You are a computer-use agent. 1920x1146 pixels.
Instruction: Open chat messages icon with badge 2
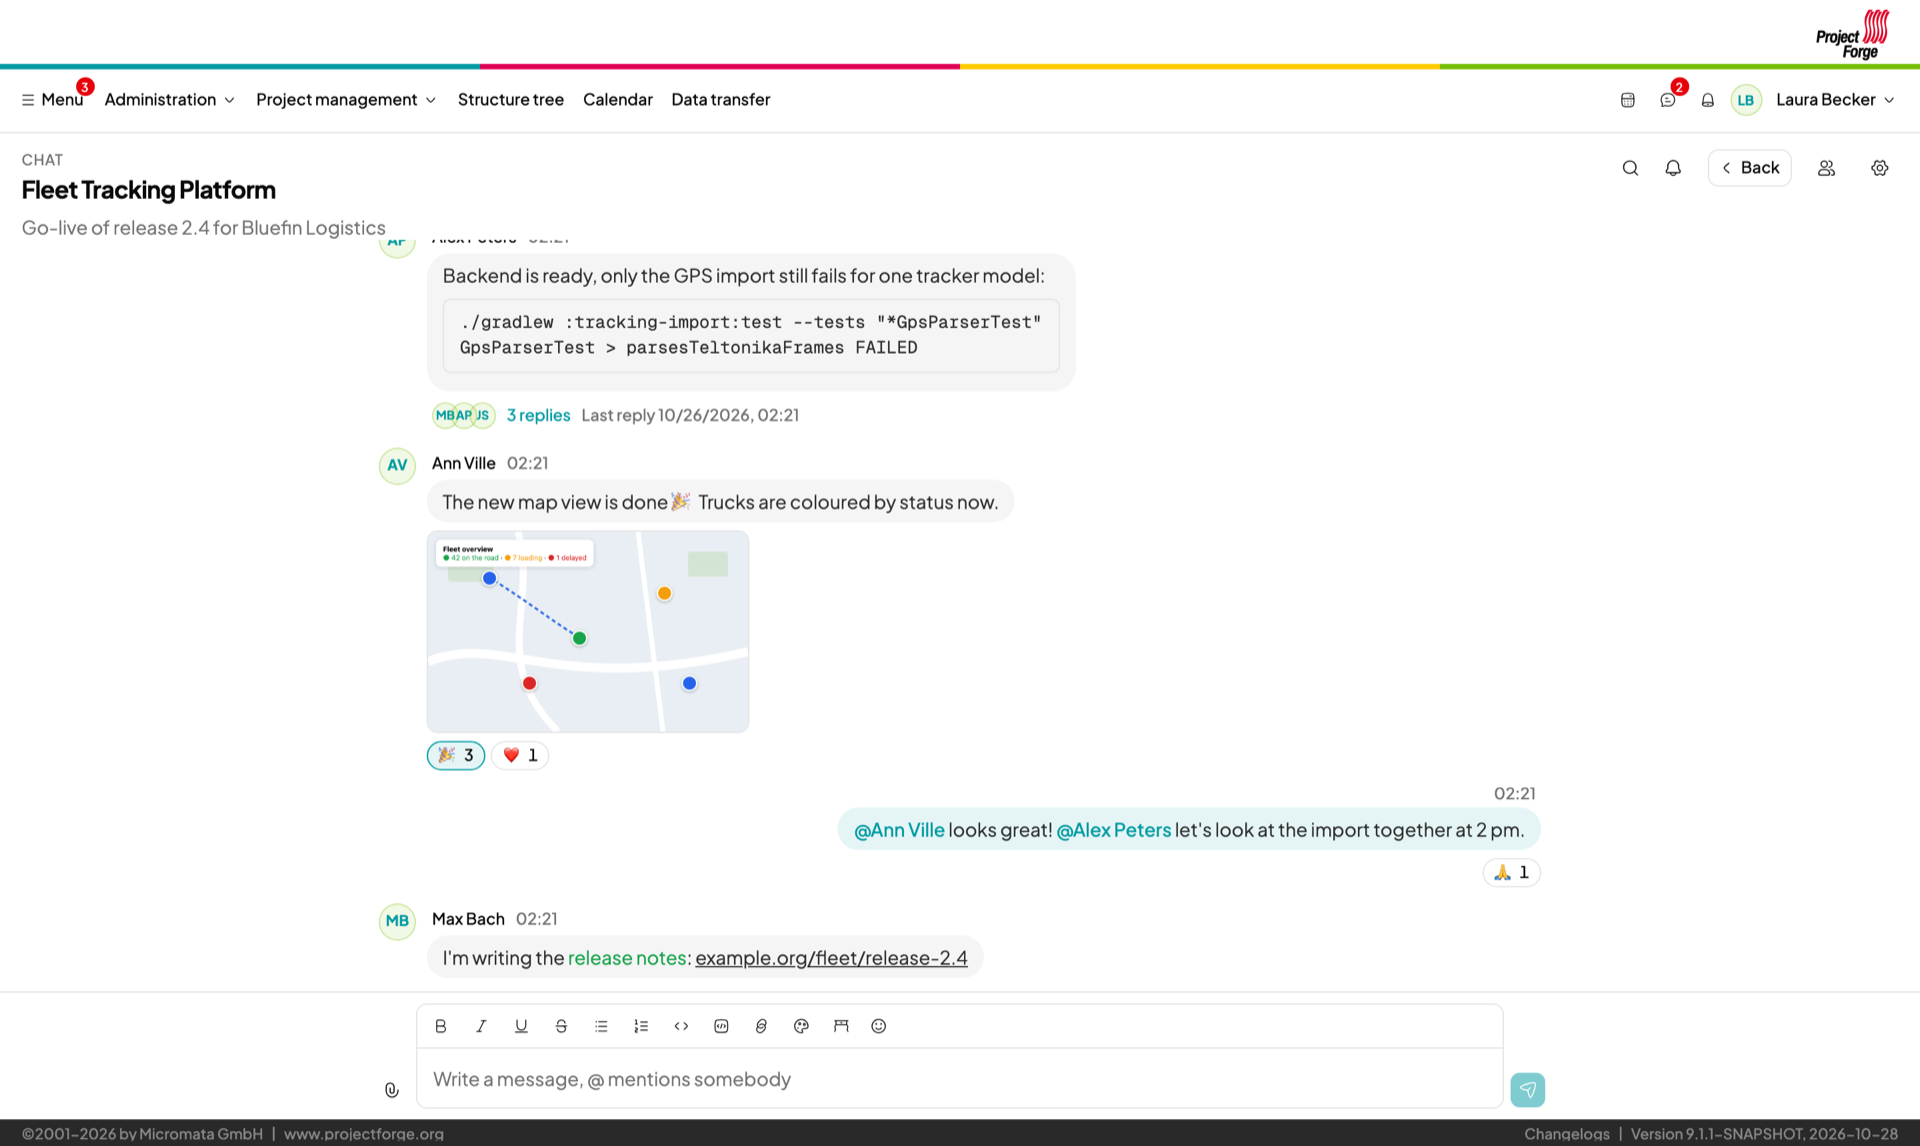(x=1668, y=100)
